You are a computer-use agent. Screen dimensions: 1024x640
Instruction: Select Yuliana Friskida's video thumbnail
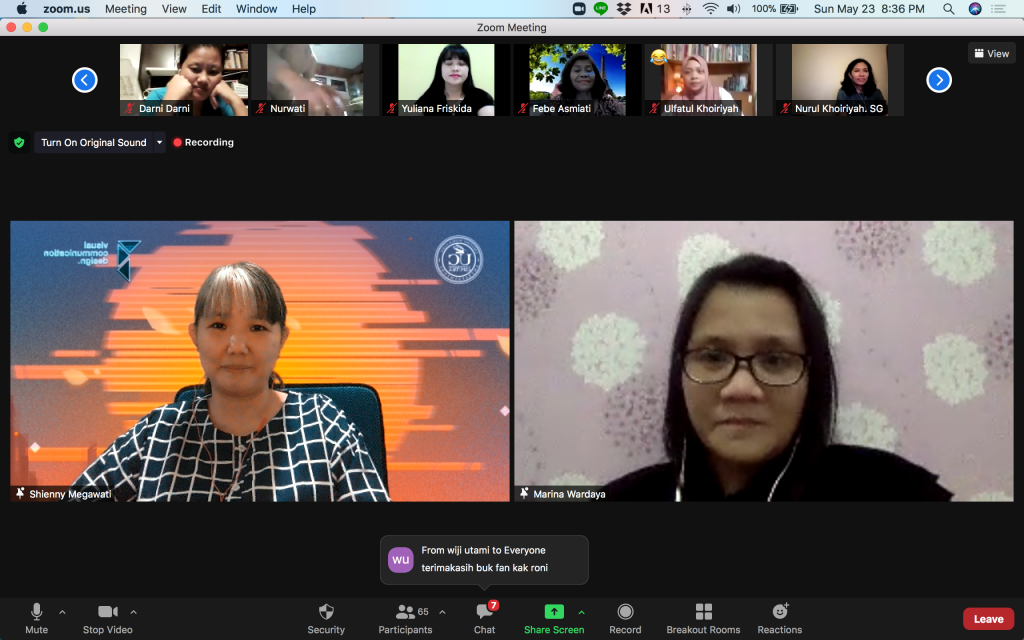(x=446, y=79)
